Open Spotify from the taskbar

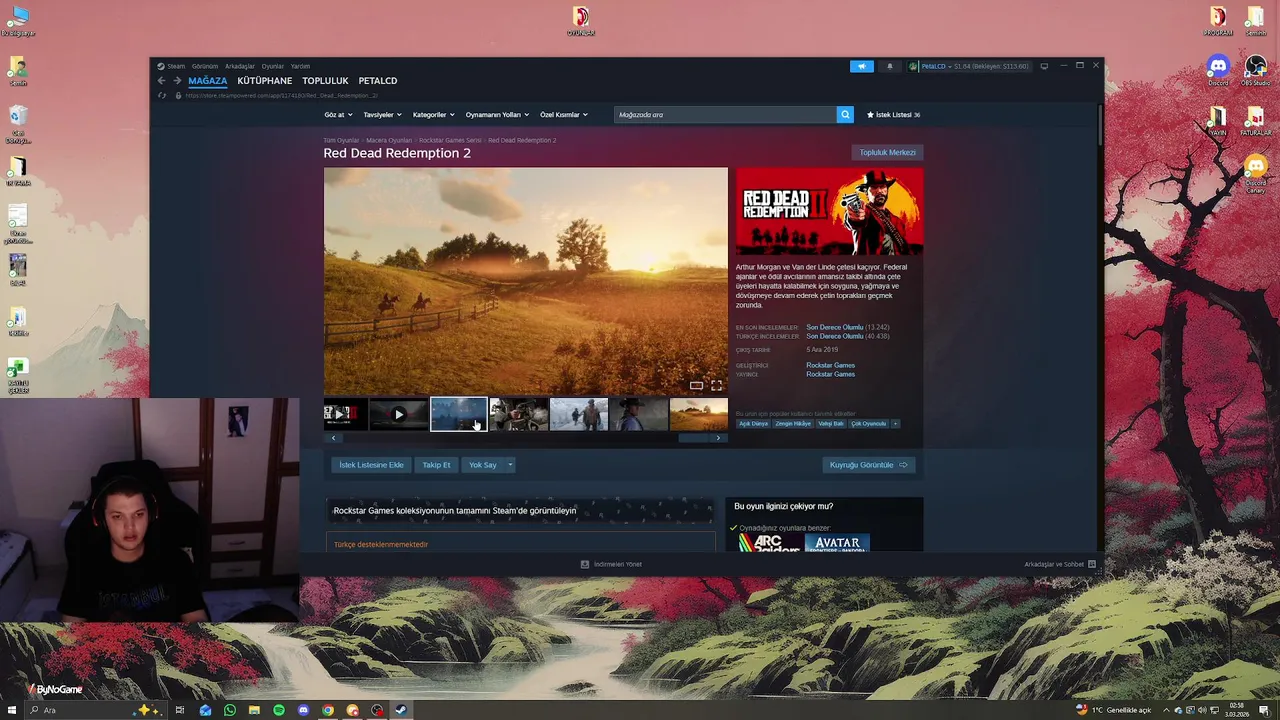[279, 710]
